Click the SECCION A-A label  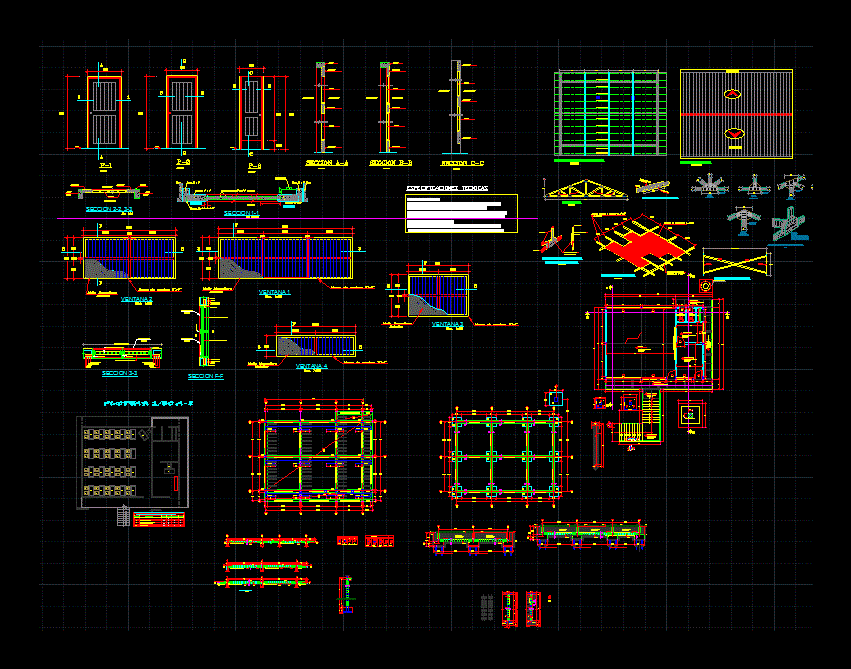326,162
